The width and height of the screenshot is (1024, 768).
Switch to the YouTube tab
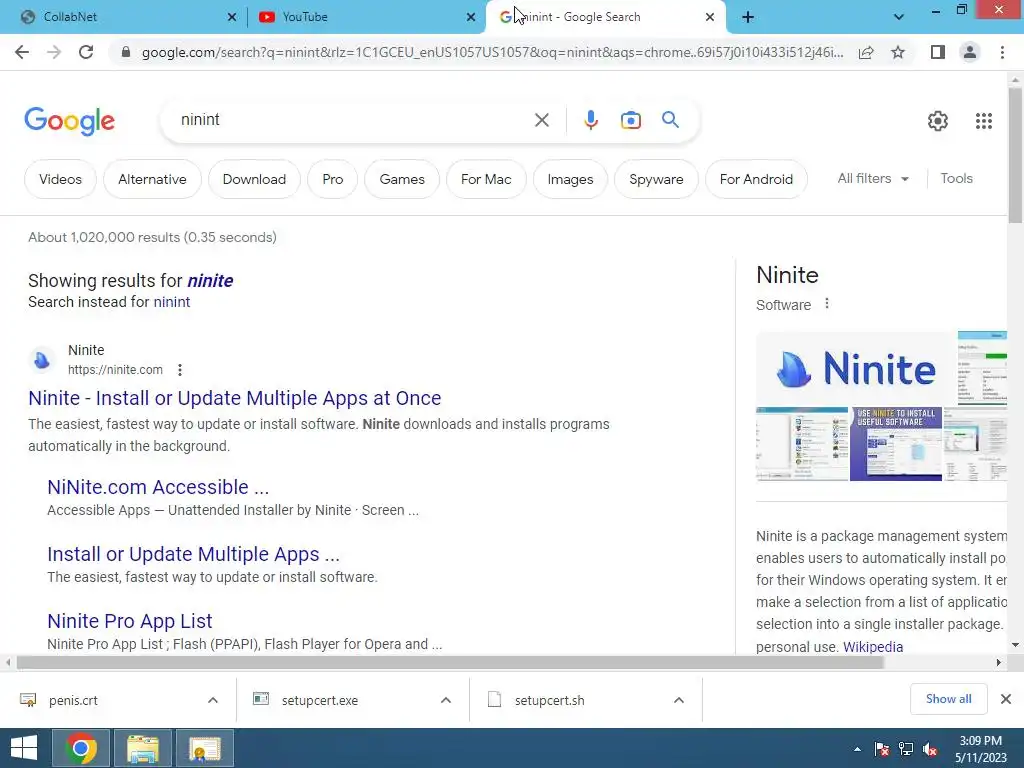click(x=364, y=17)
